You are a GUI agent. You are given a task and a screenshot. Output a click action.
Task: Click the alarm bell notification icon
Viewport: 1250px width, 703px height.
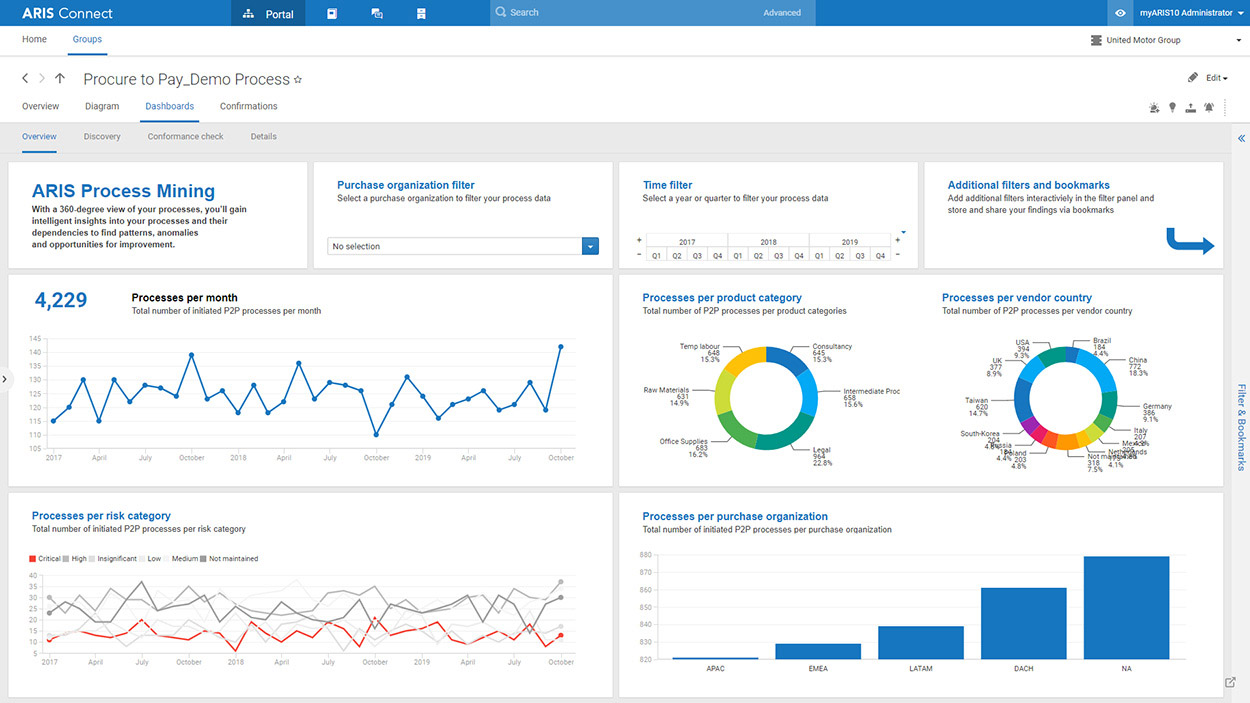pos(1209,107)
